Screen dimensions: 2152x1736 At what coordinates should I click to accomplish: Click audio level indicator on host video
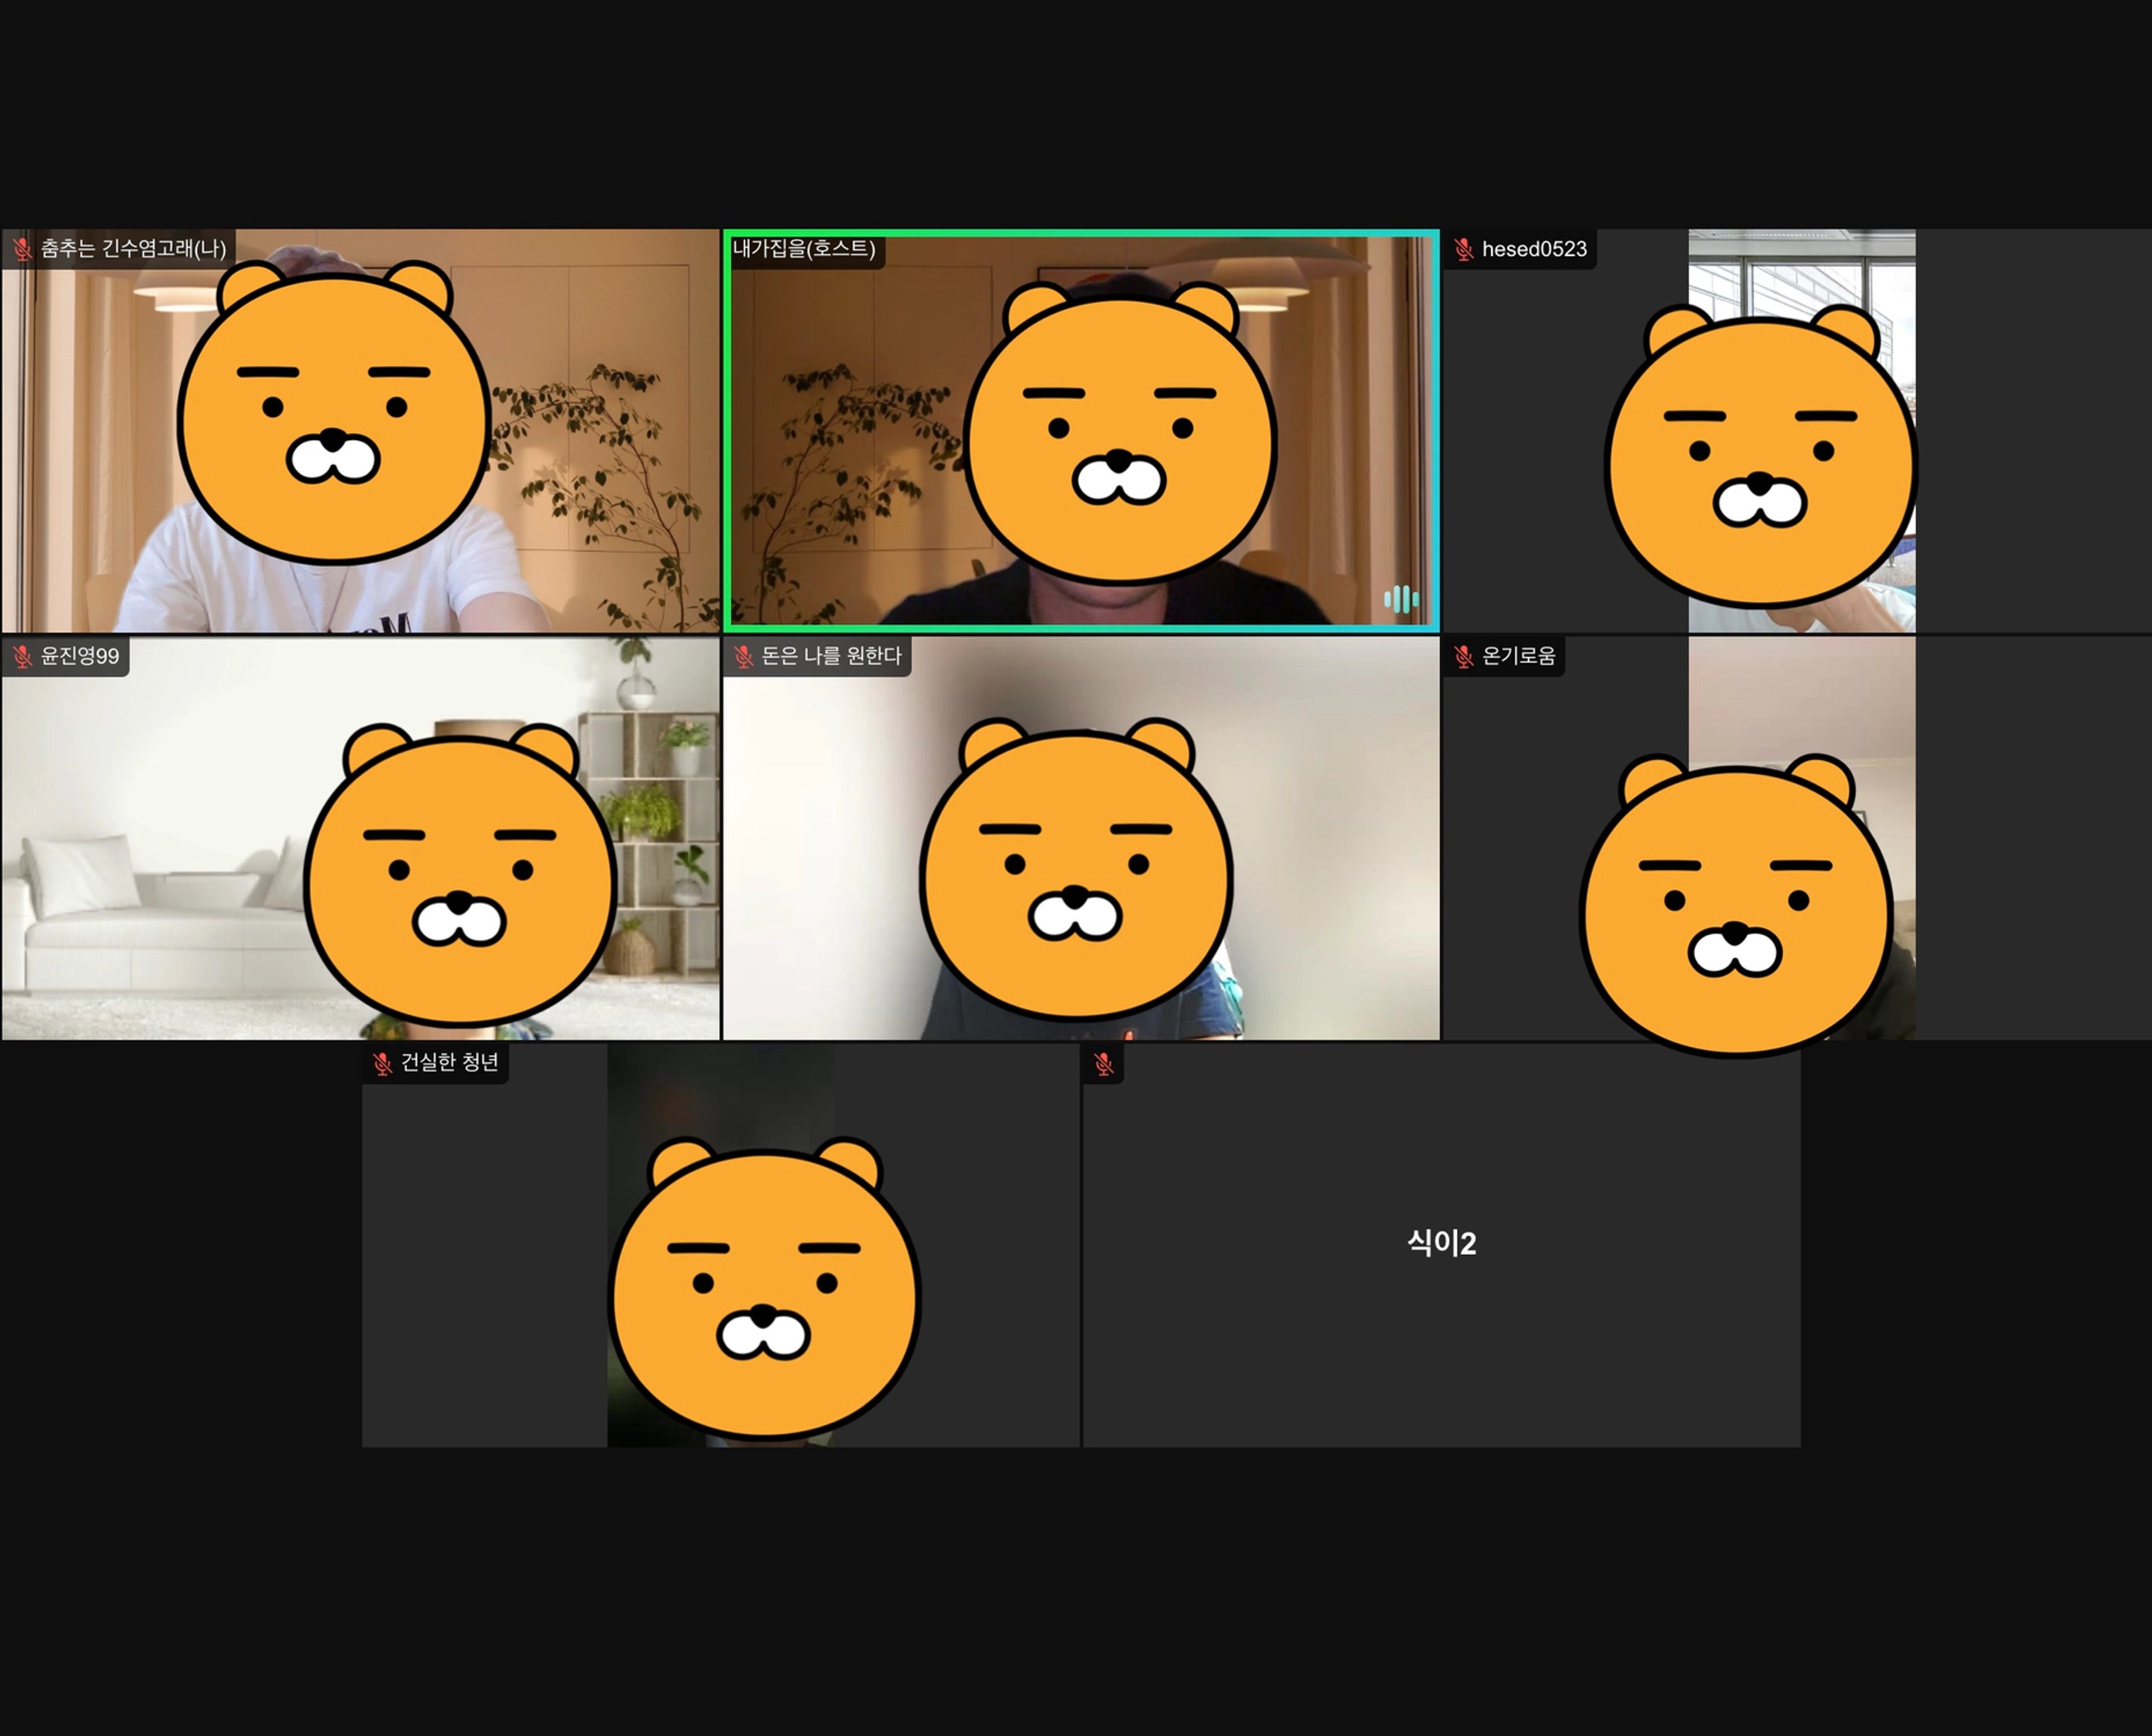pos(1401,599)
